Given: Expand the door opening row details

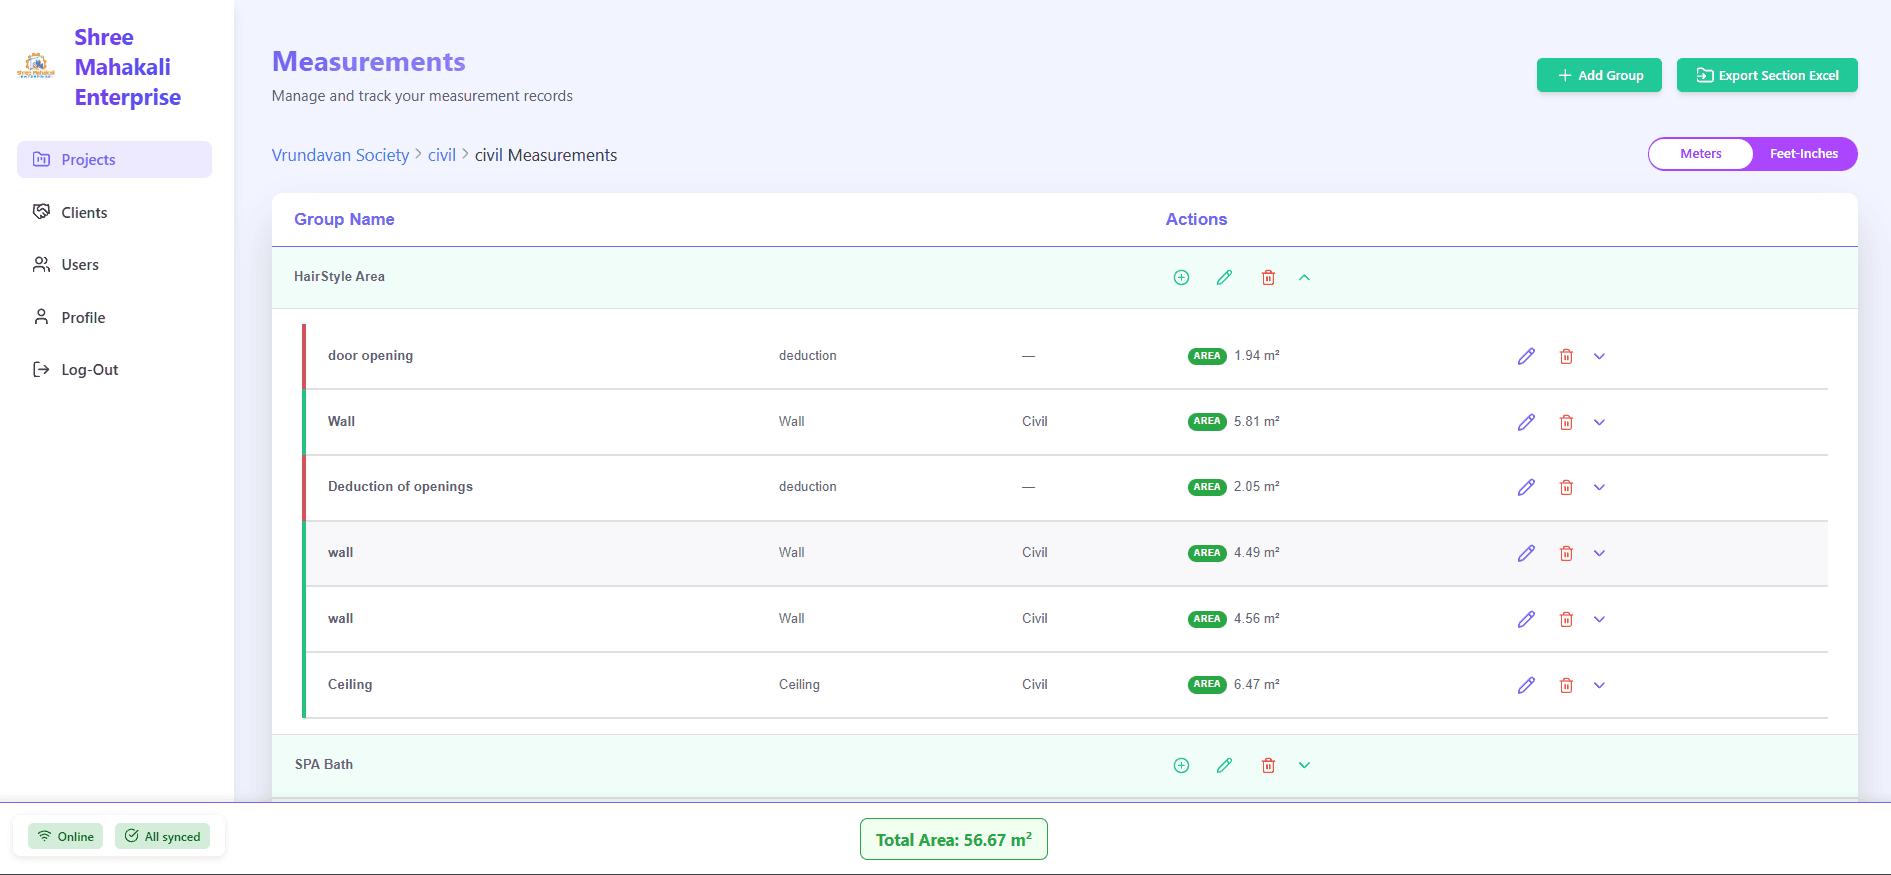Looking at the screenshot, I should click(x=1599, y=357).
